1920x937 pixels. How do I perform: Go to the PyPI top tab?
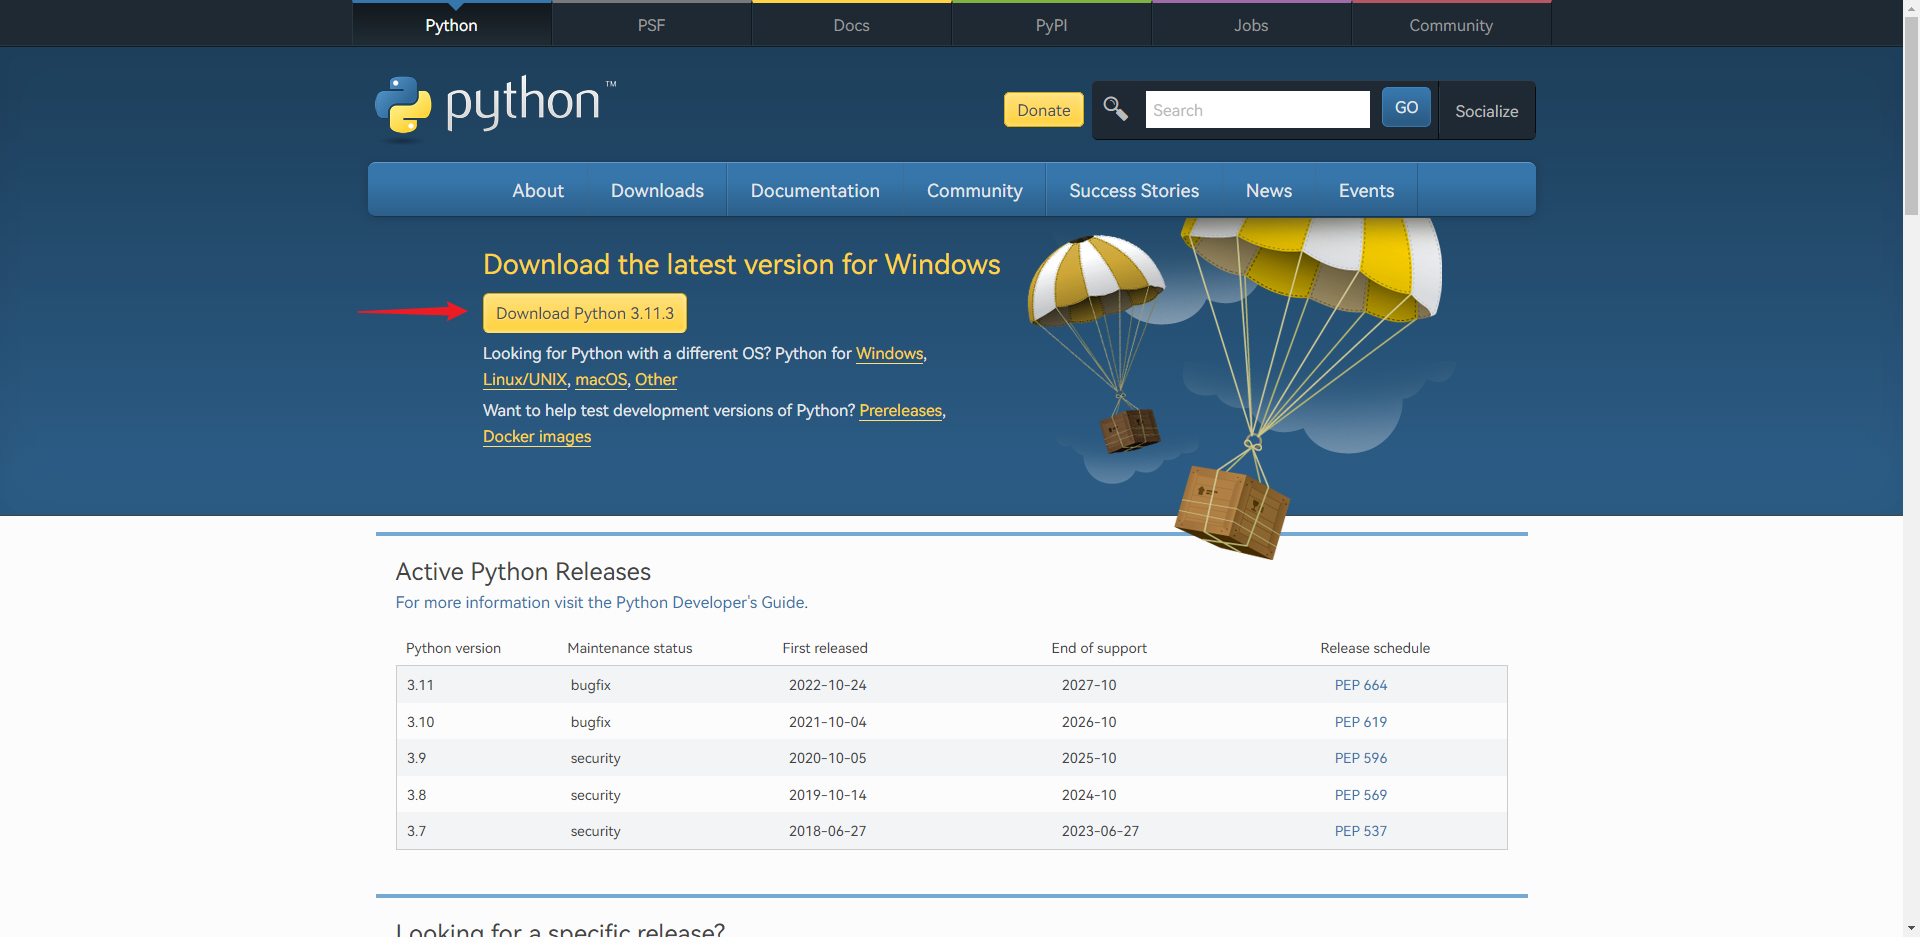[x=1051, y=25]
